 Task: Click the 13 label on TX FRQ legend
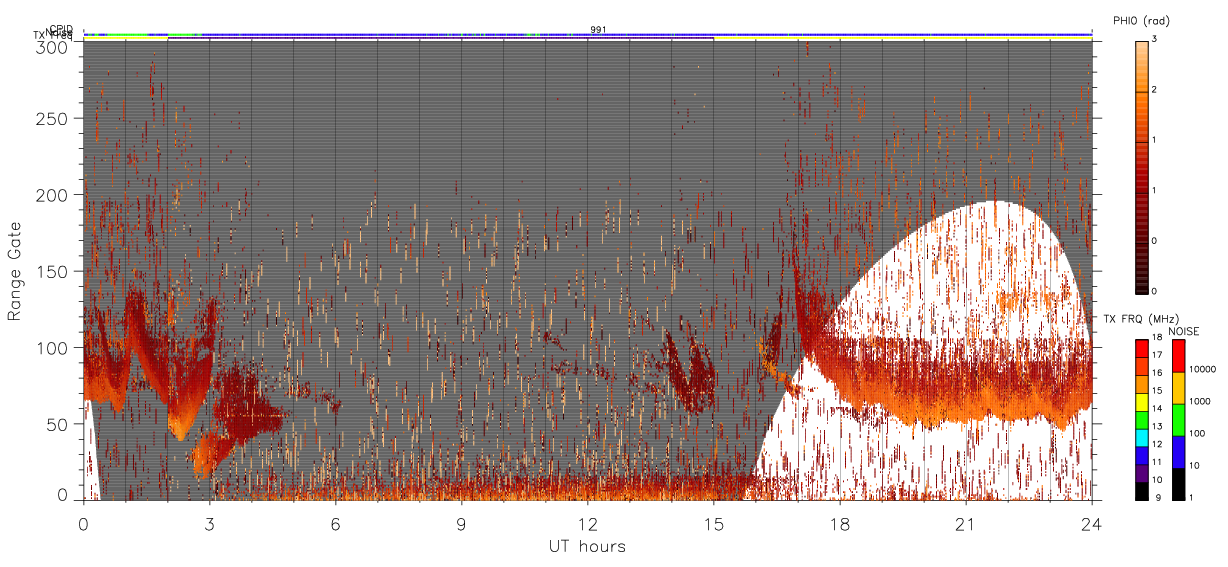click(1157, 426)
